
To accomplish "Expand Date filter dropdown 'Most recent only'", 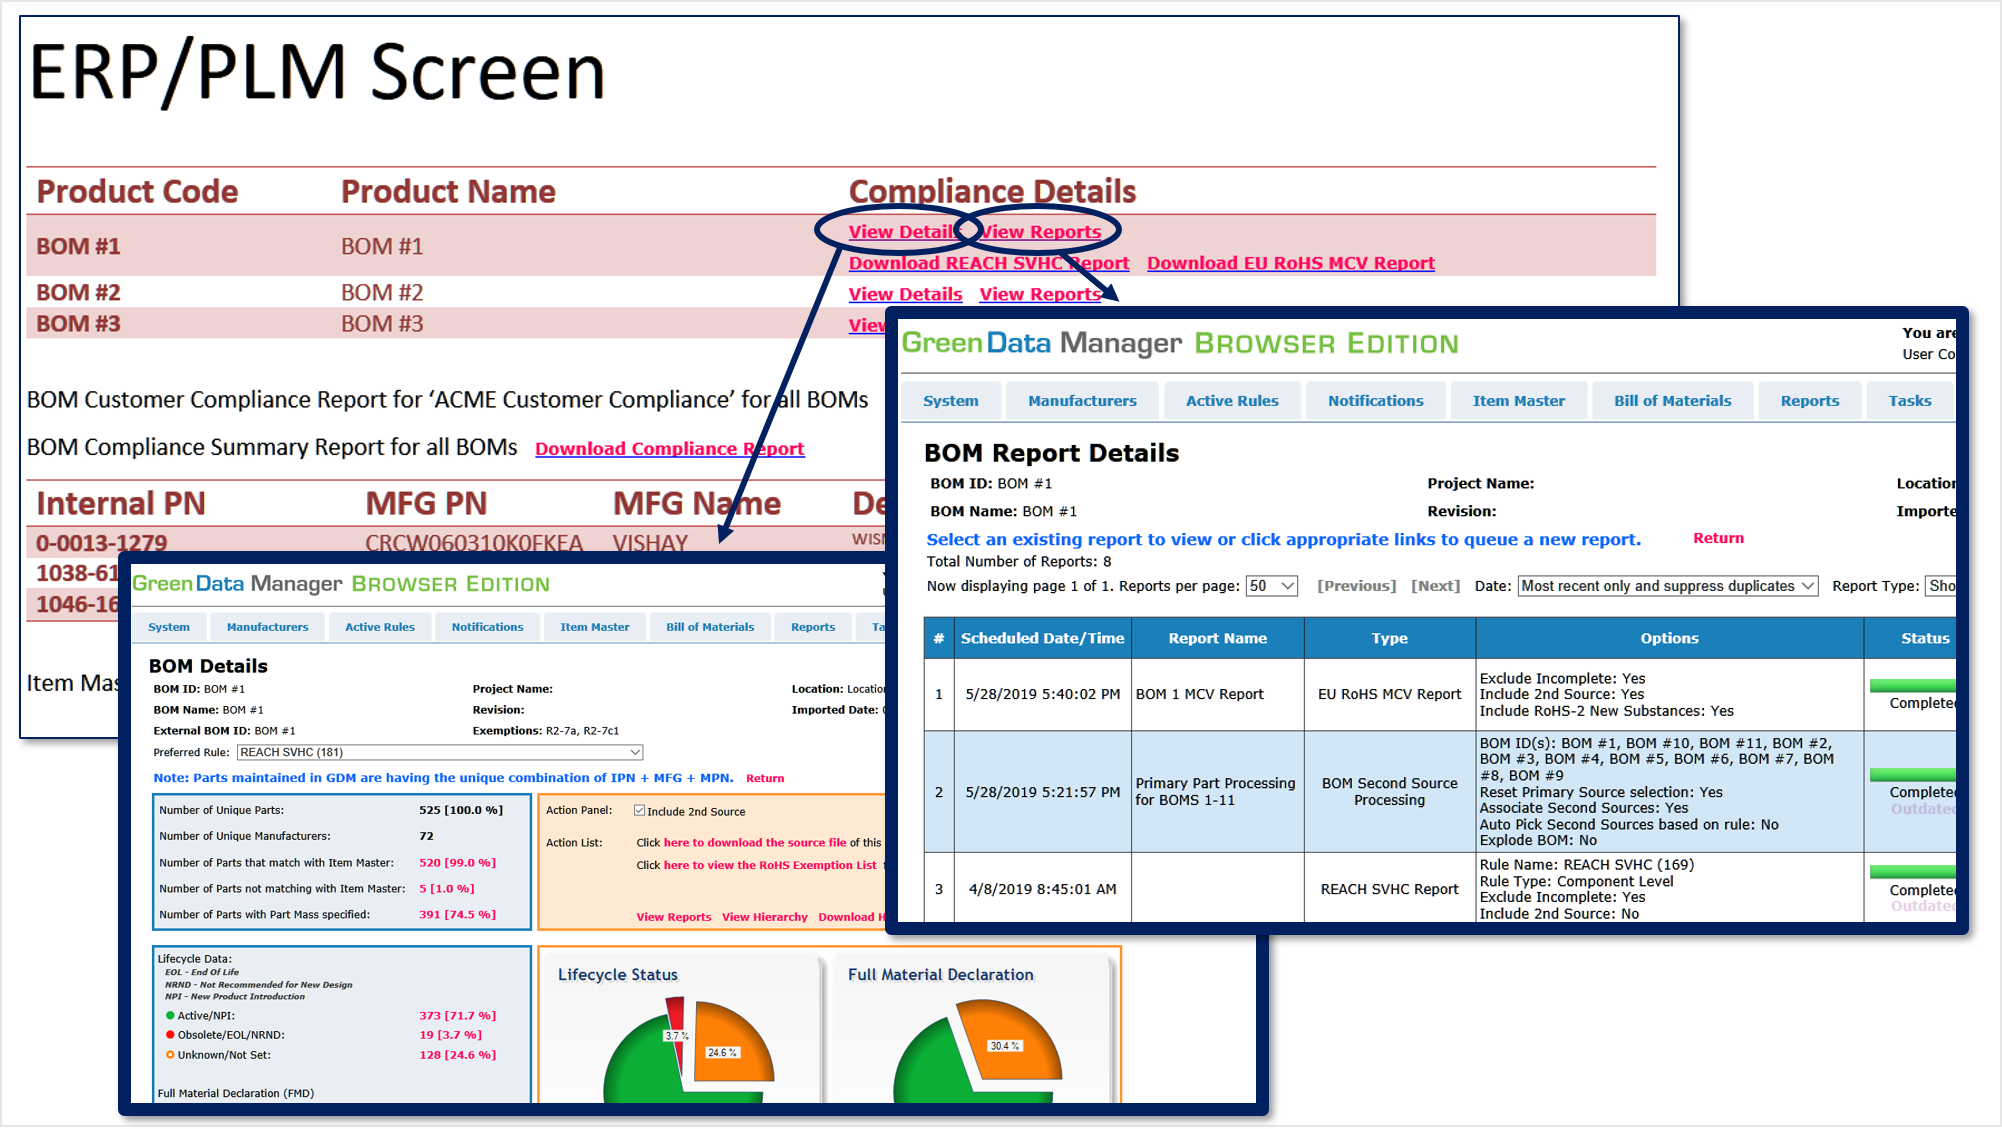I will pos(1668,586).
